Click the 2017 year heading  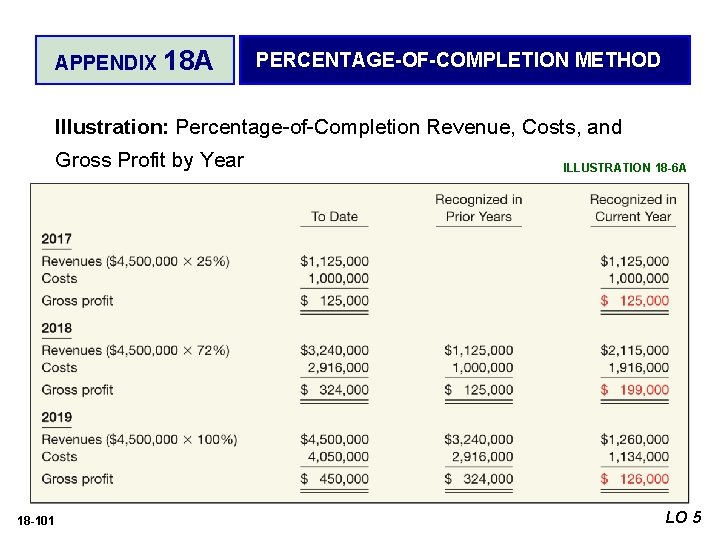(x=57, y=239)
